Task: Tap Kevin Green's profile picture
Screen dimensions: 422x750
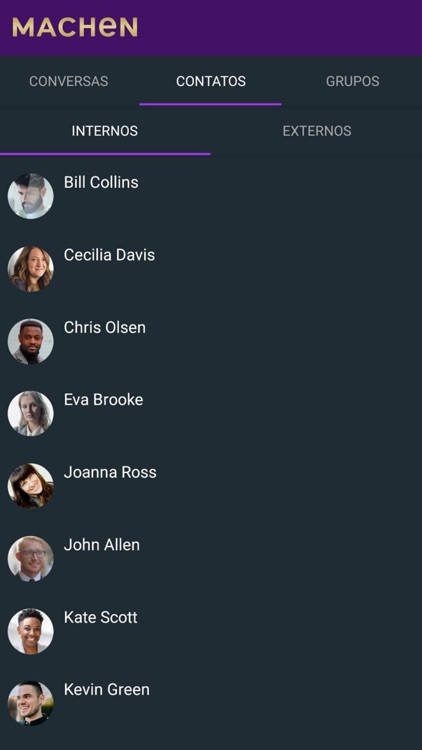Action: point(31,704)
